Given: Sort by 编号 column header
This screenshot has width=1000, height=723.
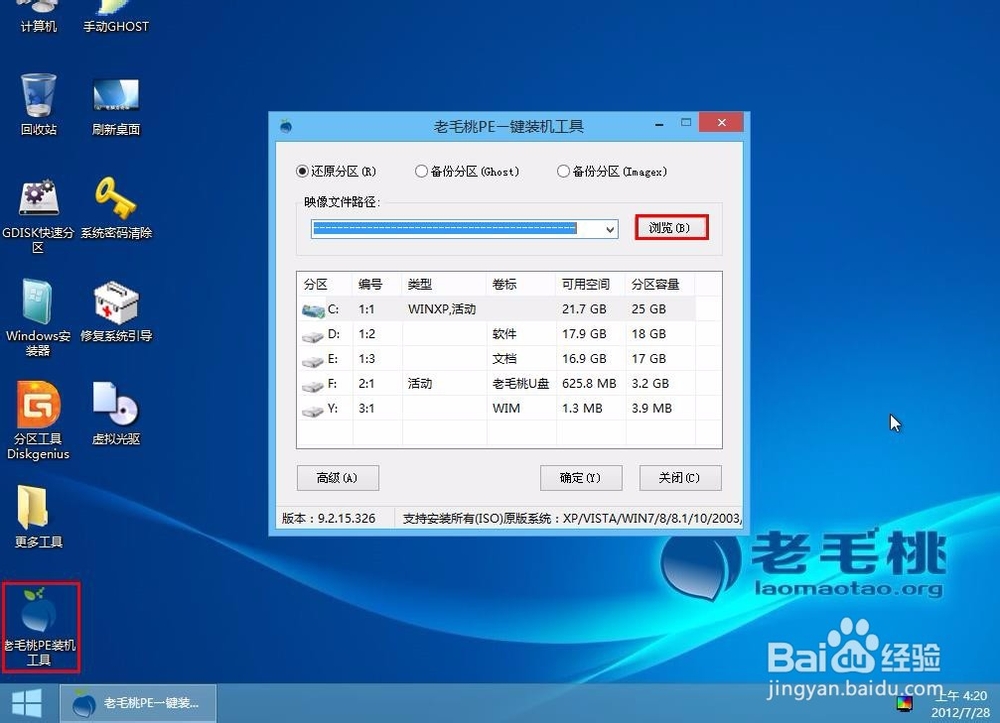Looking at the screenshot, I should pos(377,284).
